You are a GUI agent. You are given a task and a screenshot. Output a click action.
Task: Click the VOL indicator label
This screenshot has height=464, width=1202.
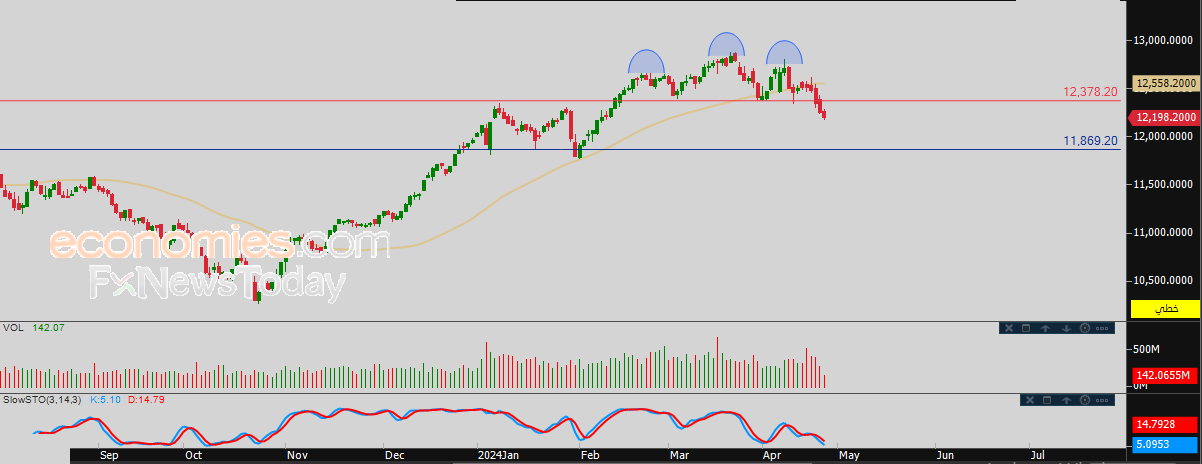click(13, 327)
